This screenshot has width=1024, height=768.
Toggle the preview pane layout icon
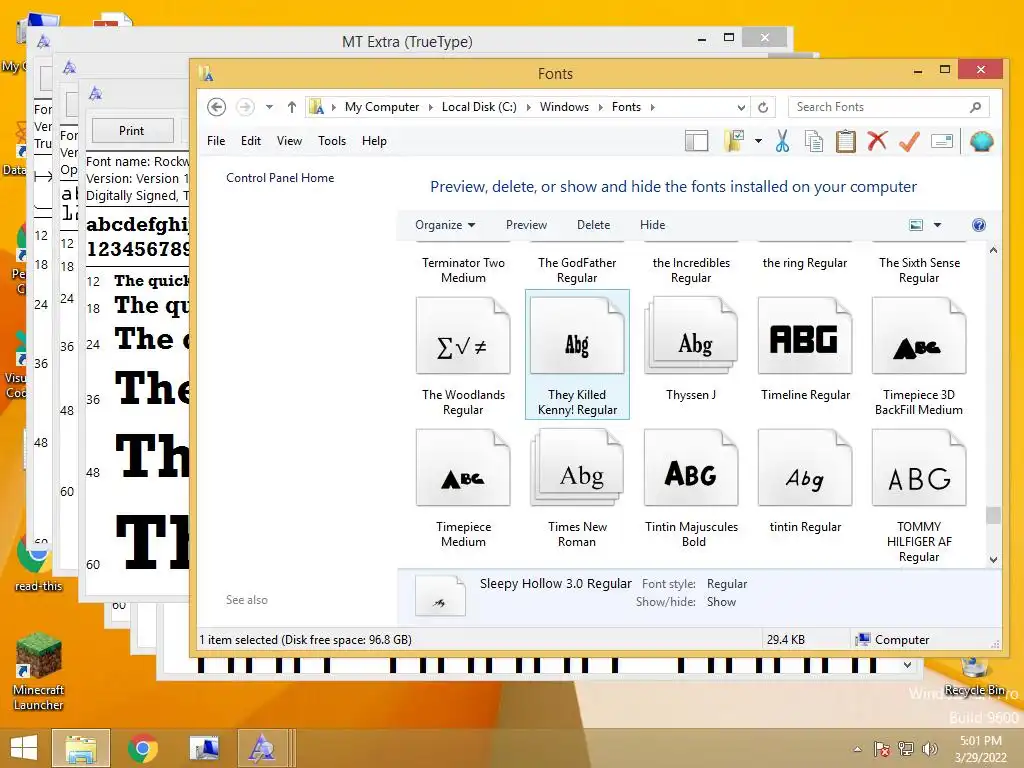pos(696,141)
